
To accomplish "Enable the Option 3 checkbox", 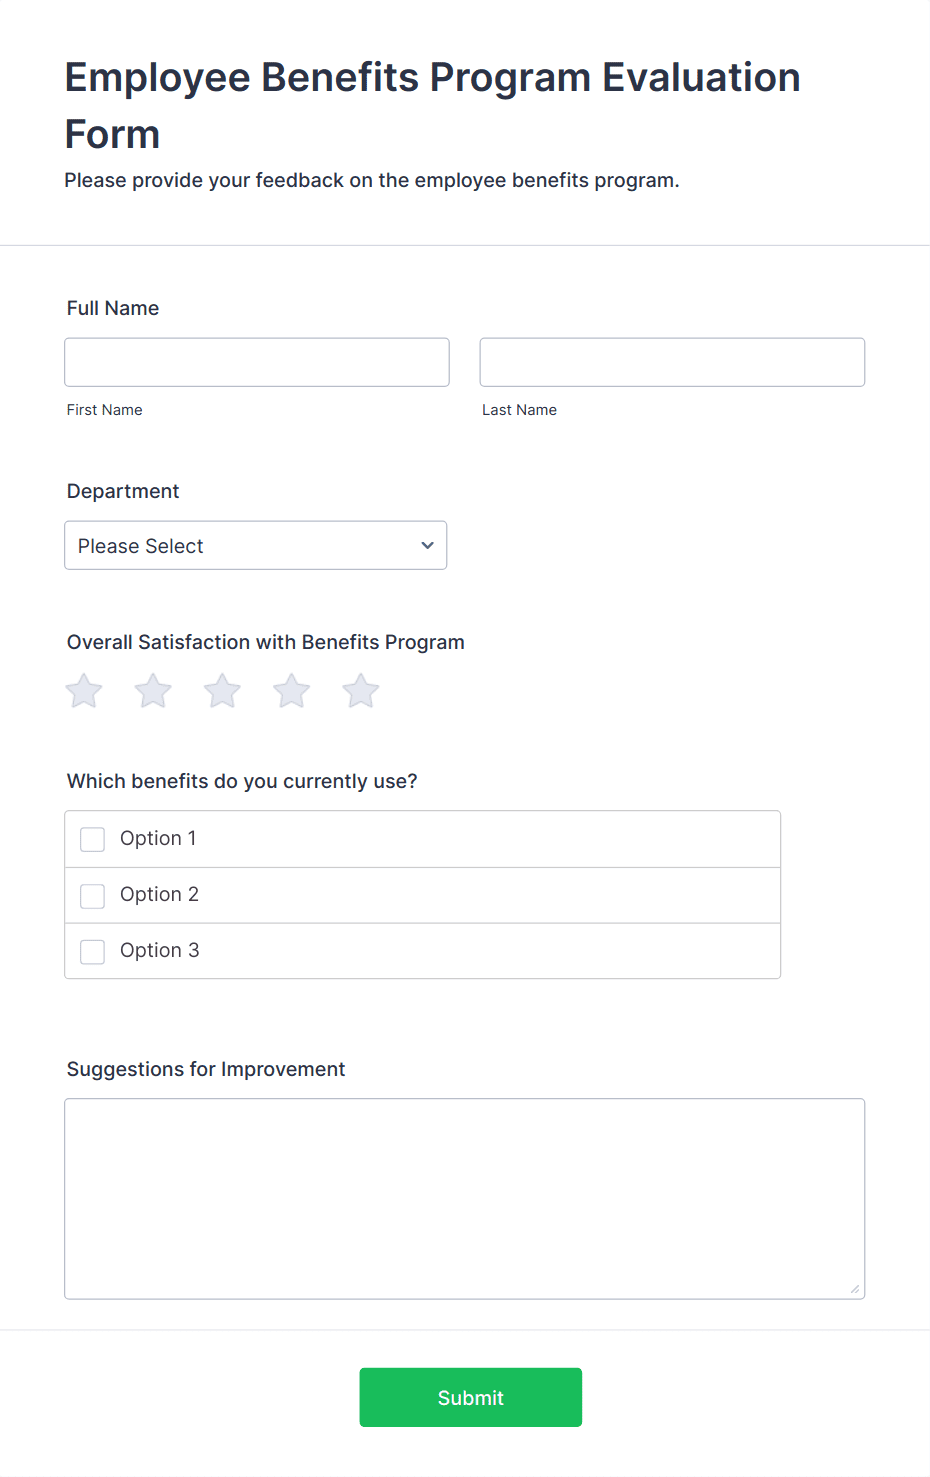I will [x=93, y=951].
